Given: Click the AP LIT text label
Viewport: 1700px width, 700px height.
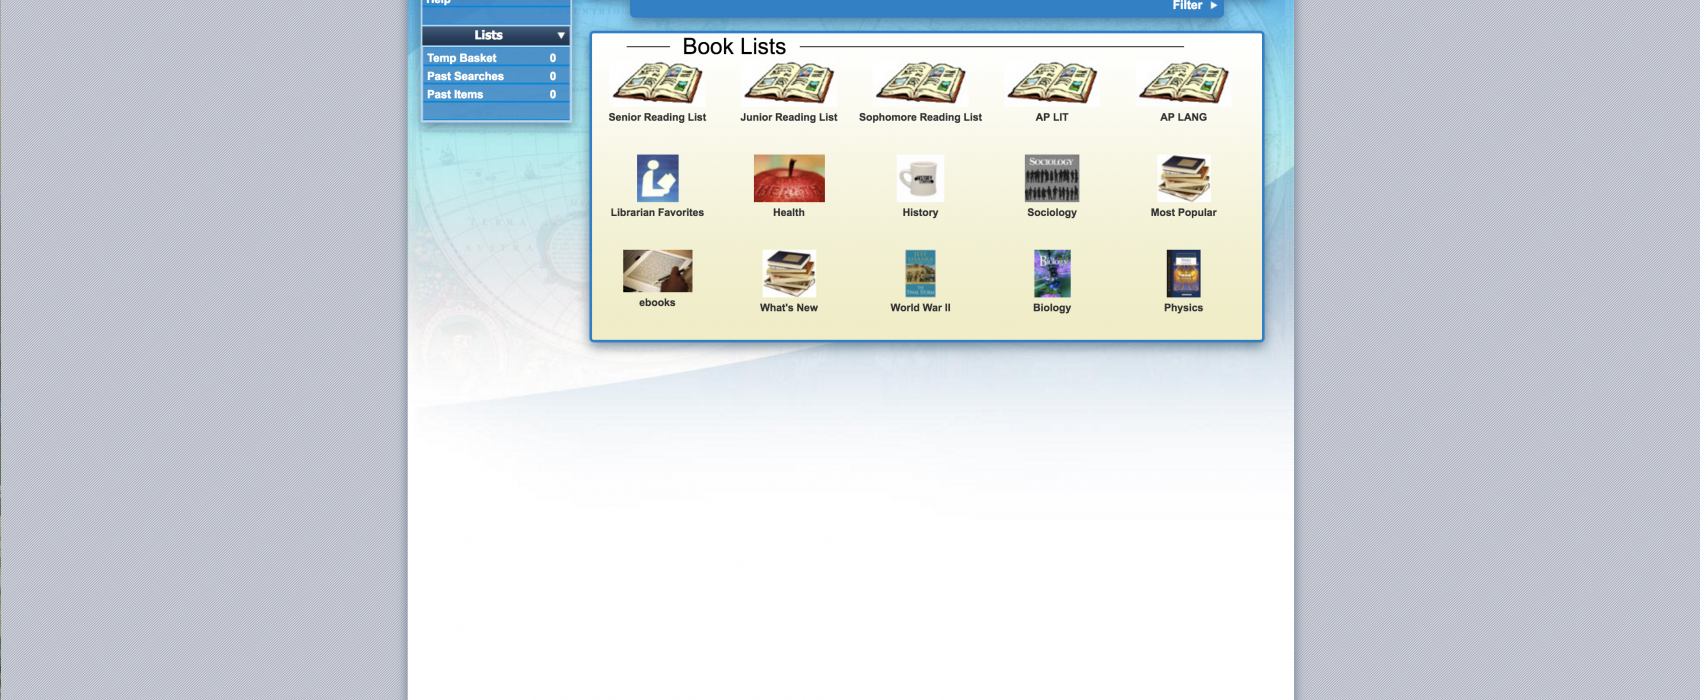Looking at the screenshot, I should click(1052, 117).
